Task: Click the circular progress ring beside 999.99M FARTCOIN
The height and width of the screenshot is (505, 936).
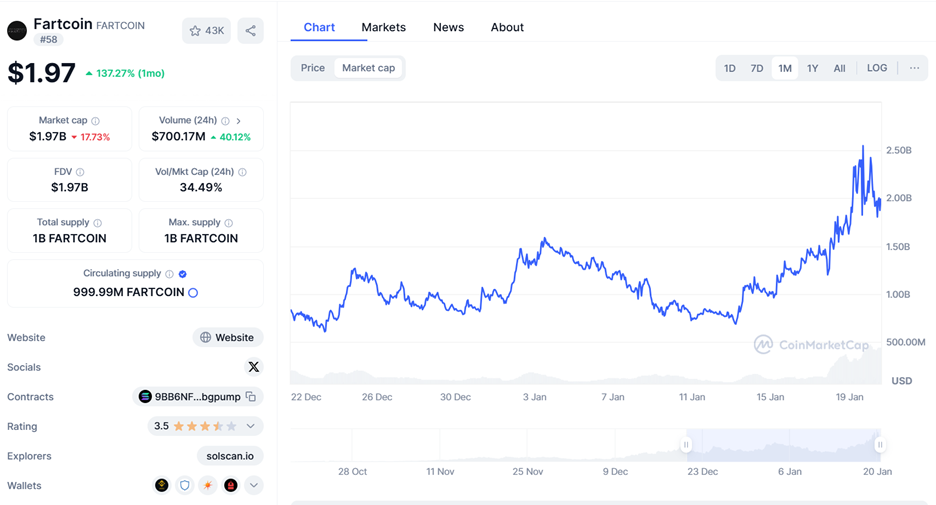Action: pyautogui.click(x=193, y=292)
